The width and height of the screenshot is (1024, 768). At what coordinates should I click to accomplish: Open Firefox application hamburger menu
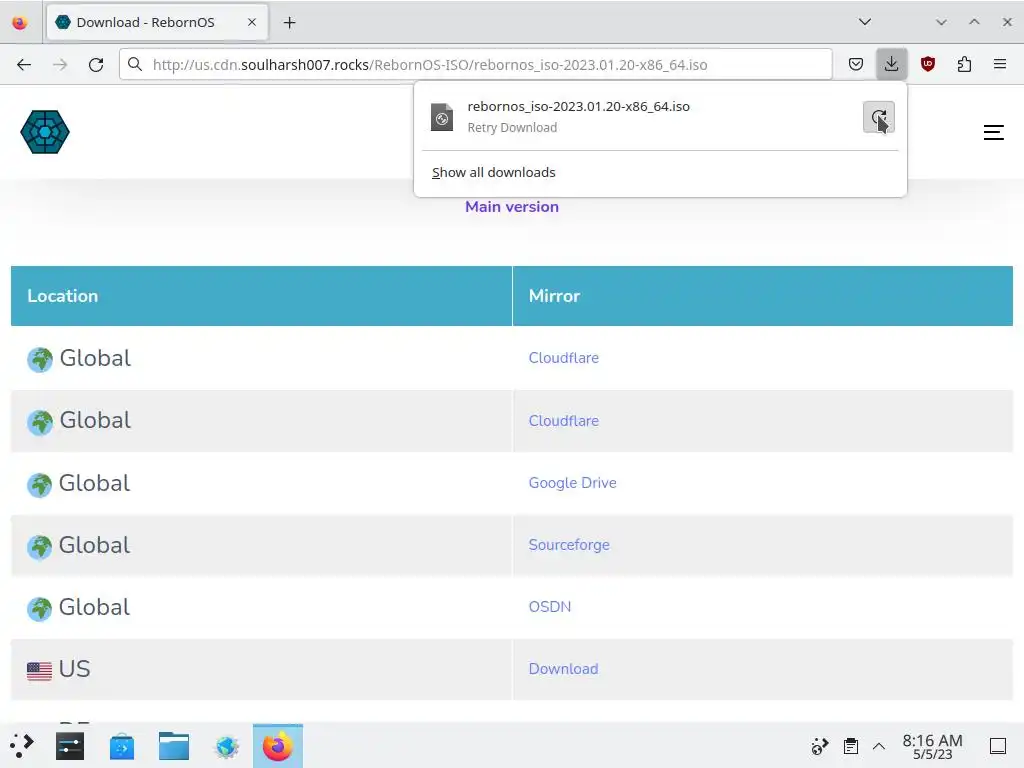tap(1000, 64)
